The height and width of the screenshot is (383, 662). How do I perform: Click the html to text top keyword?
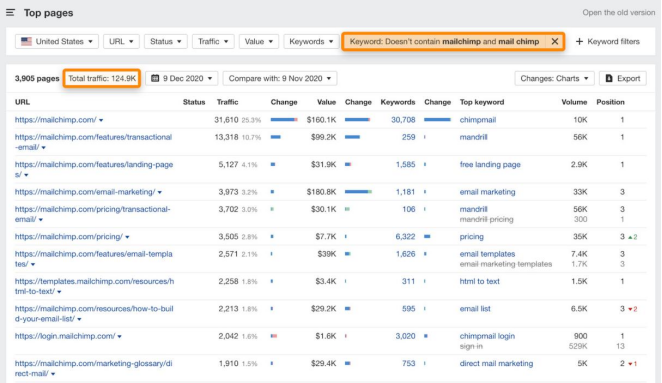[479, 281]
